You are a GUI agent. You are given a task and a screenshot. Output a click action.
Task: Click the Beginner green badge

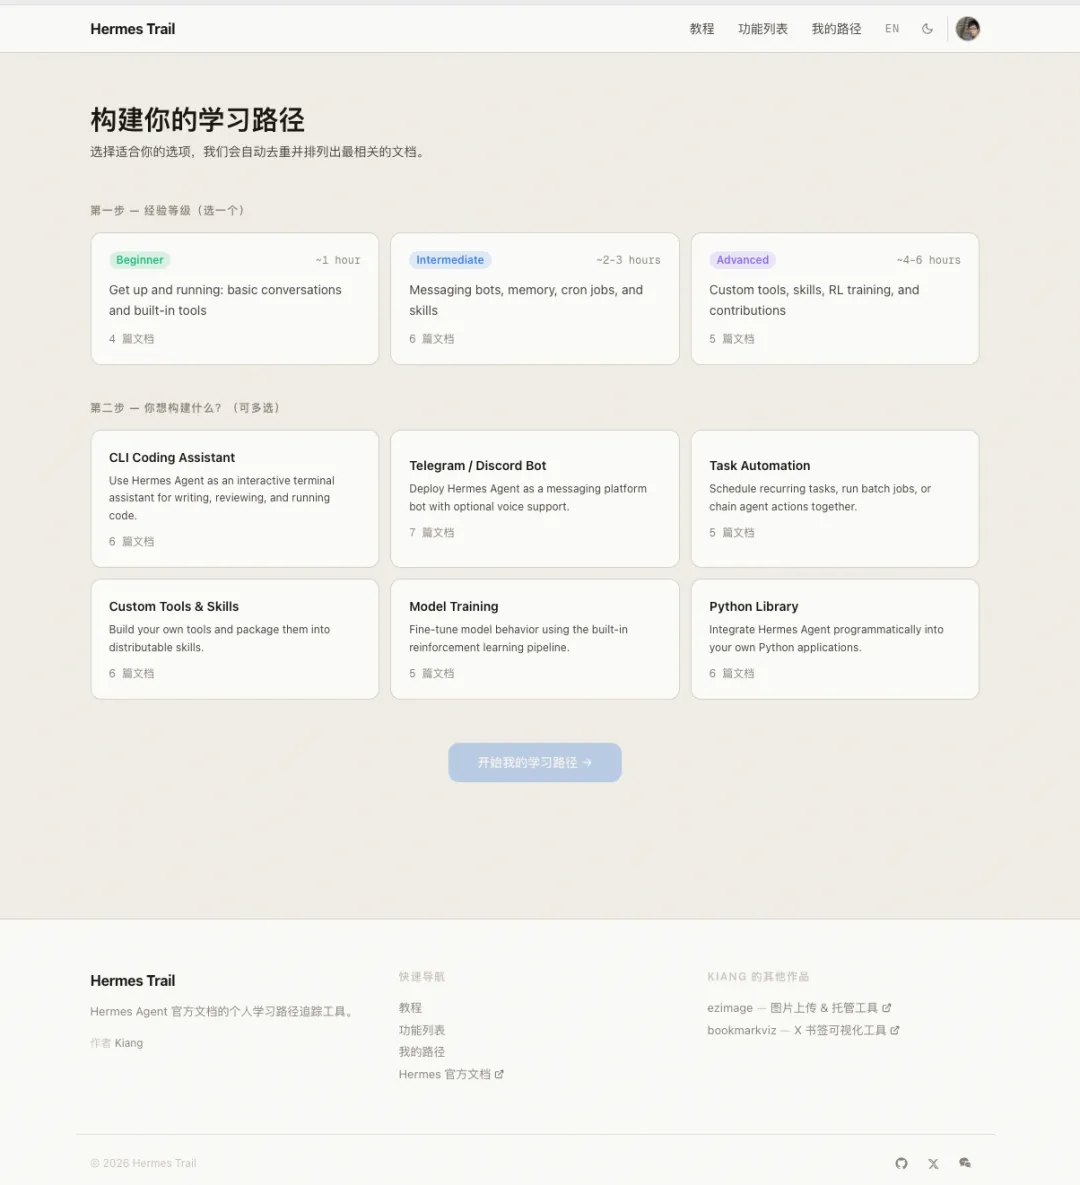(x=140, y=260)
